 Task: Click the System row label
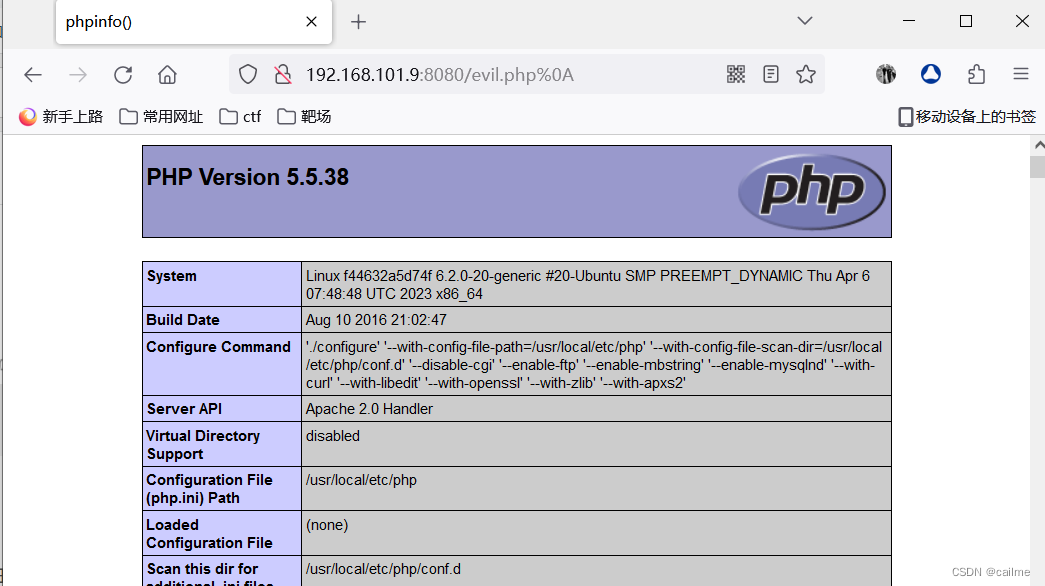click(172, 276)
